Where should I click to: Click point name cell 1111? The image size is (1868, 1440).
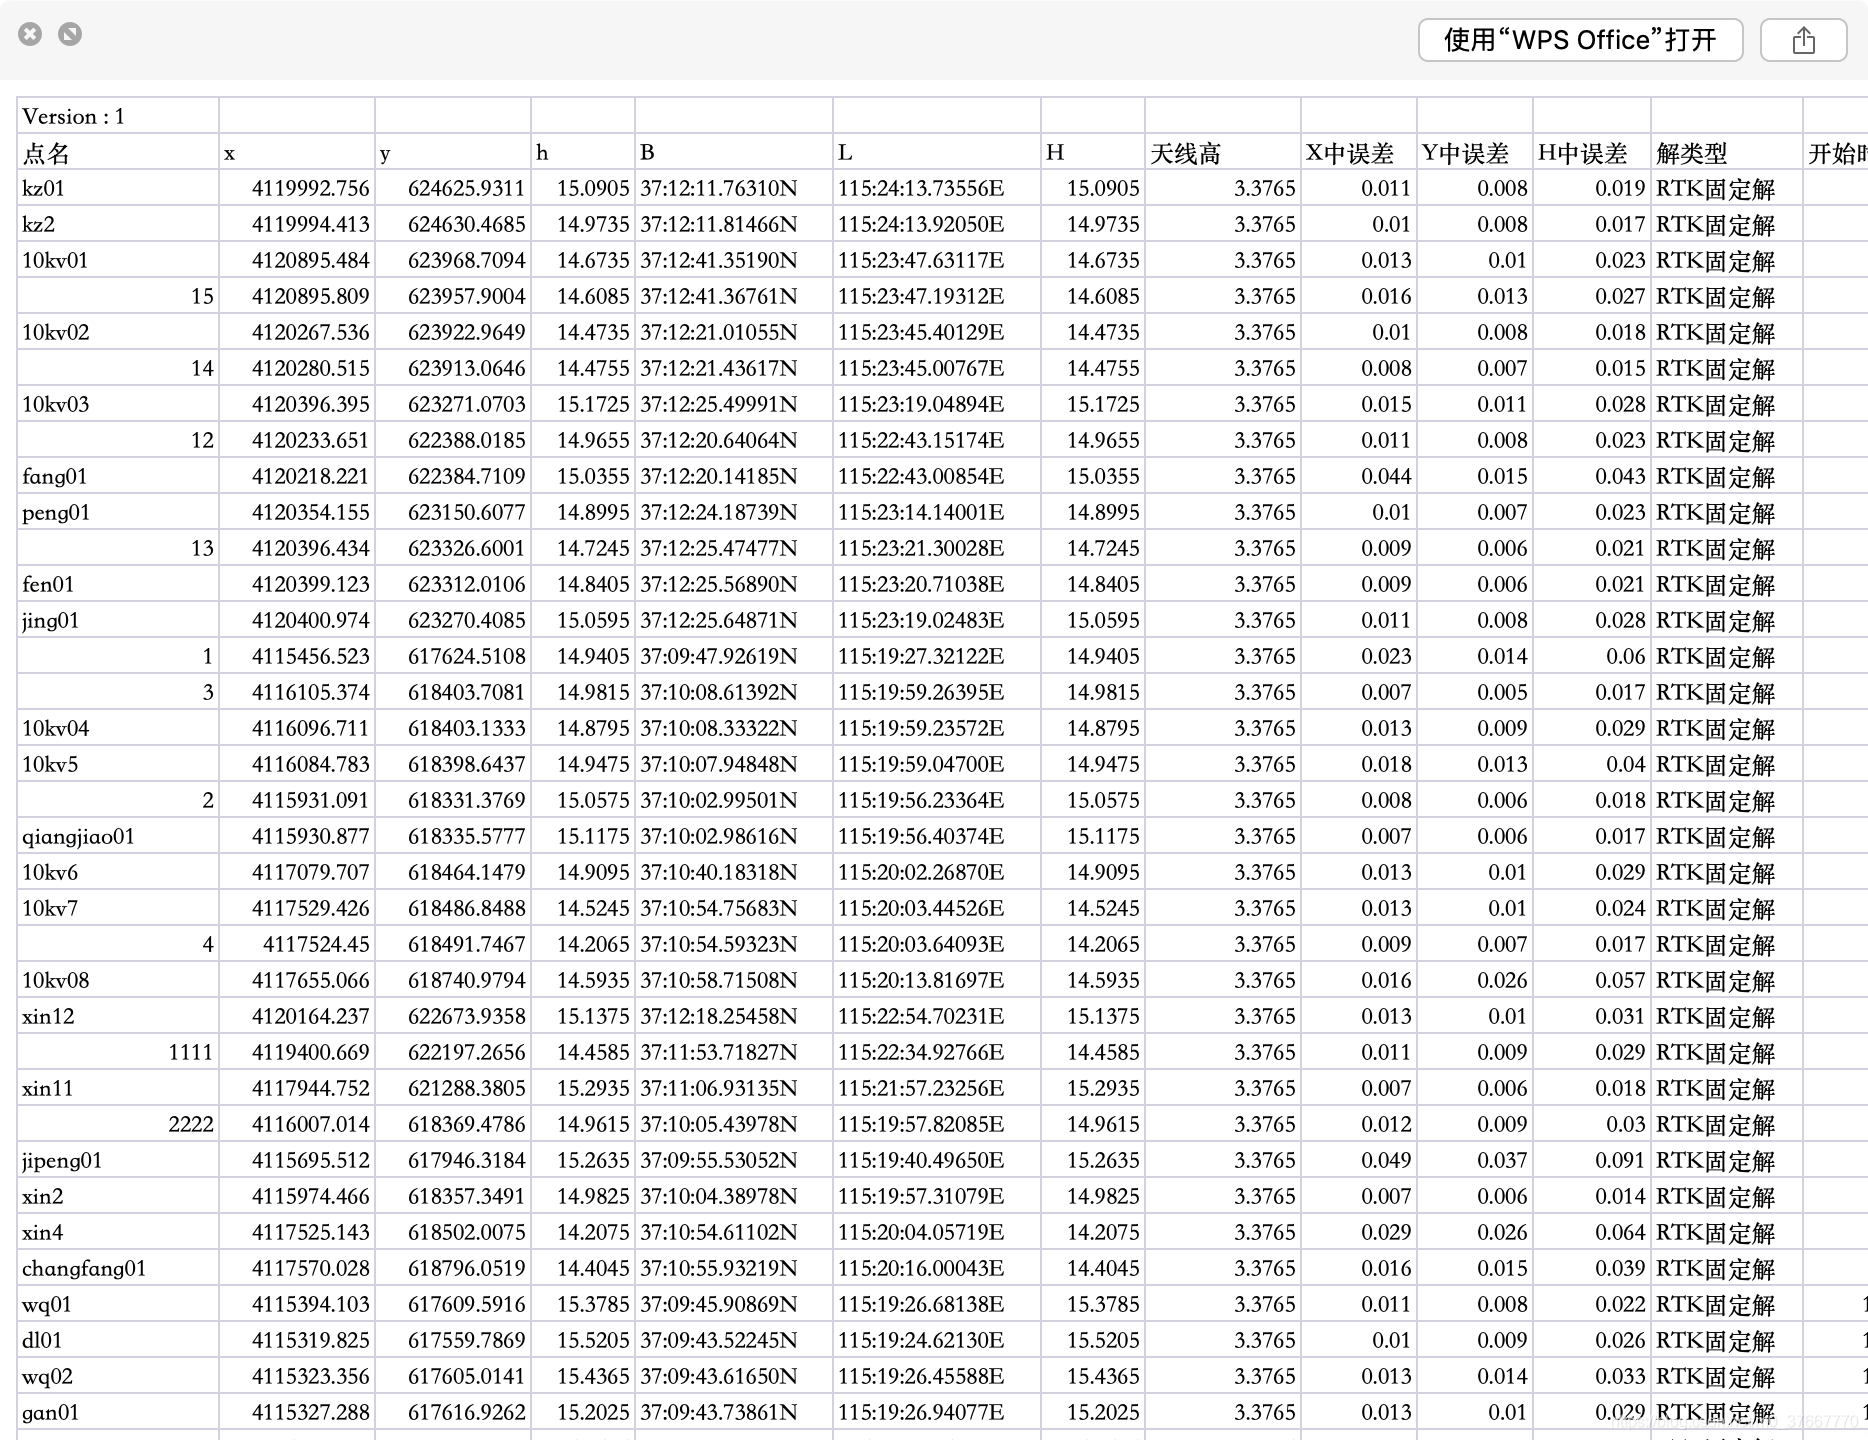pyautogui.click(x=118, y=1052)
